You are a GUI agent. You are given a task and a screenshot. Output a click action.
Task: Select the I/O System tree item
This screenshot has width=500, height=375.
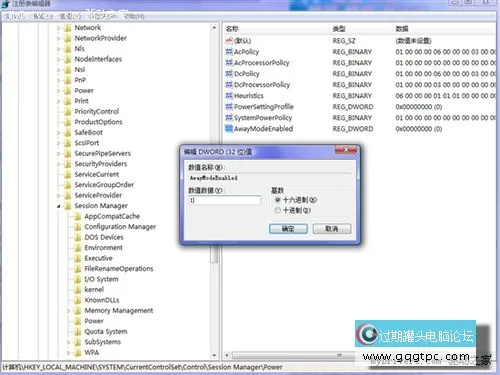[101, 279]
